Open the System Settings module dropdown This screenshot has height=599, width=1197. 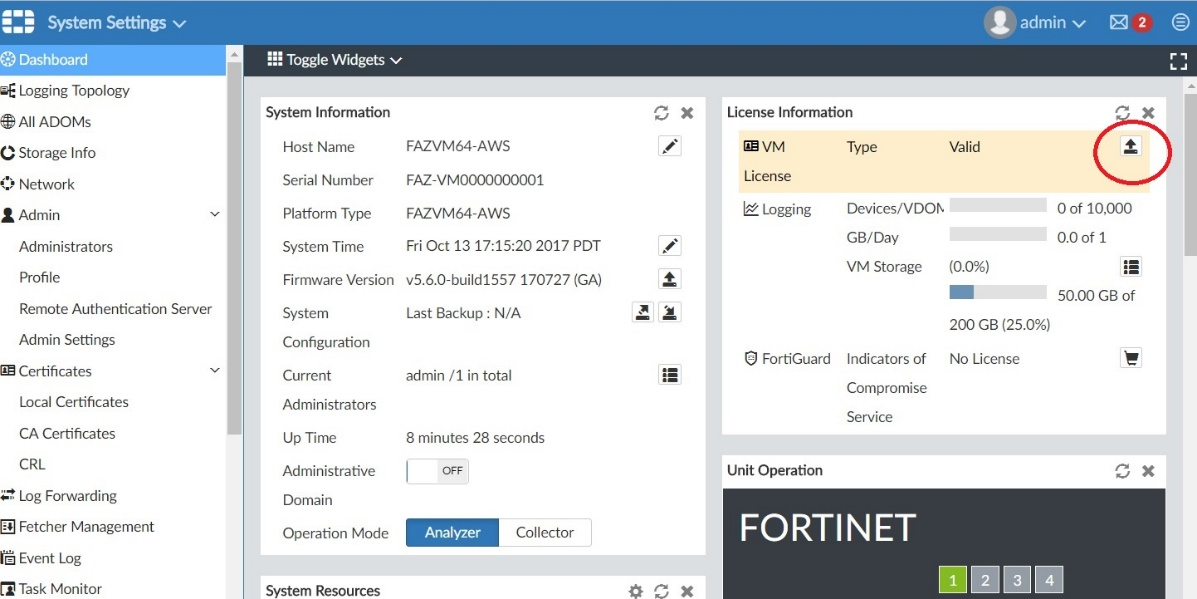[116, 22]
